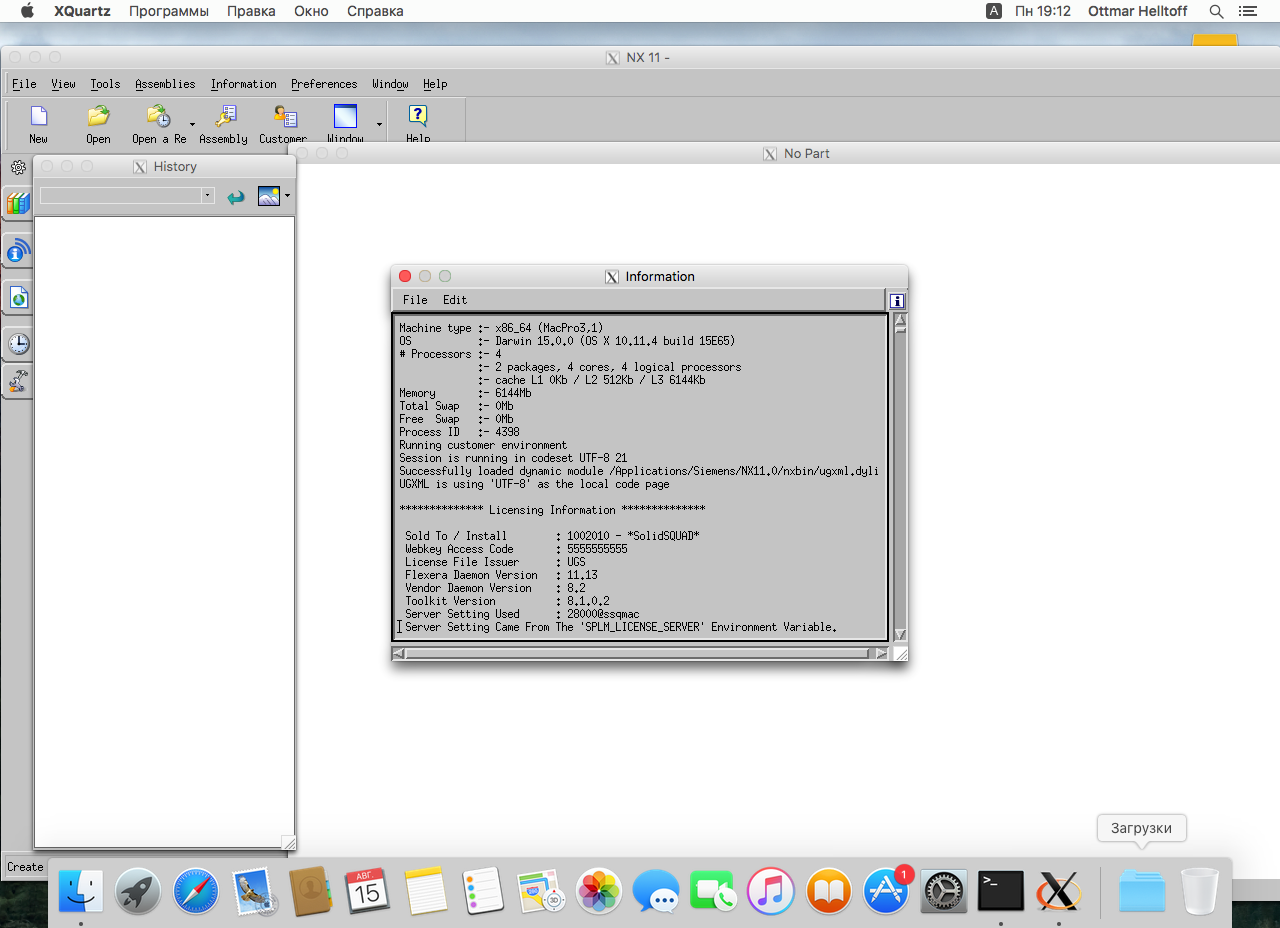Open the Information menu in NX
The width and height of the screenshot is (1280, 928).
[243, 84]
